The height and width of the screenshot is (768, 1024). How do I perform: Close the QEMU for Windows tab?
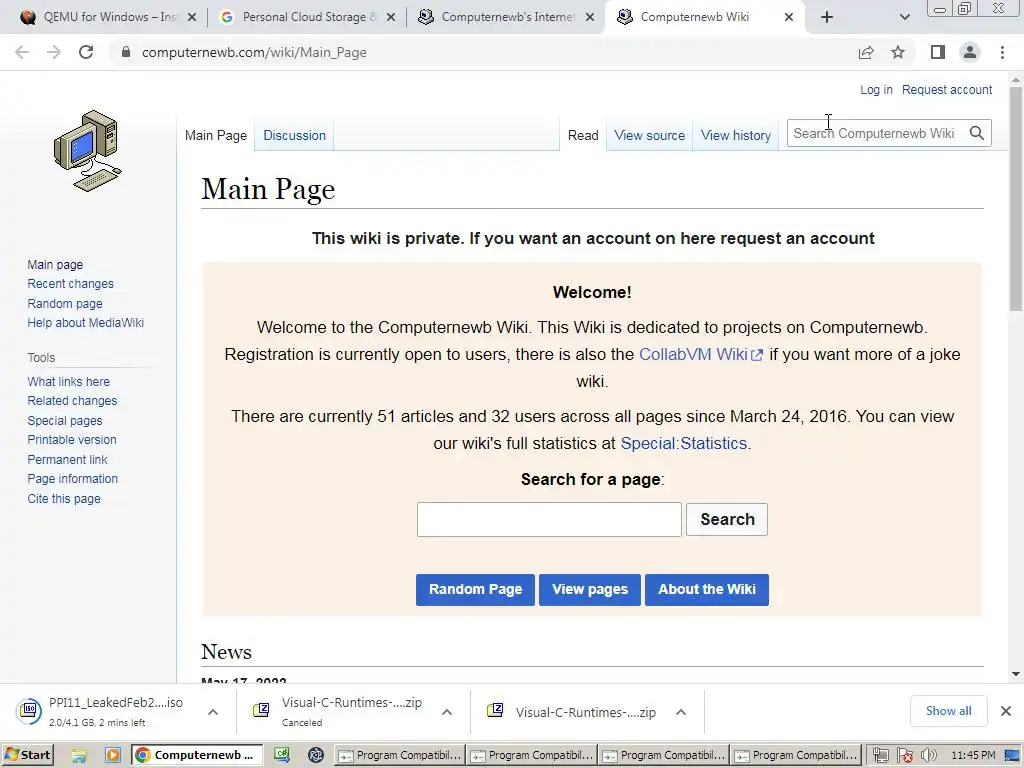pos(192,17)
